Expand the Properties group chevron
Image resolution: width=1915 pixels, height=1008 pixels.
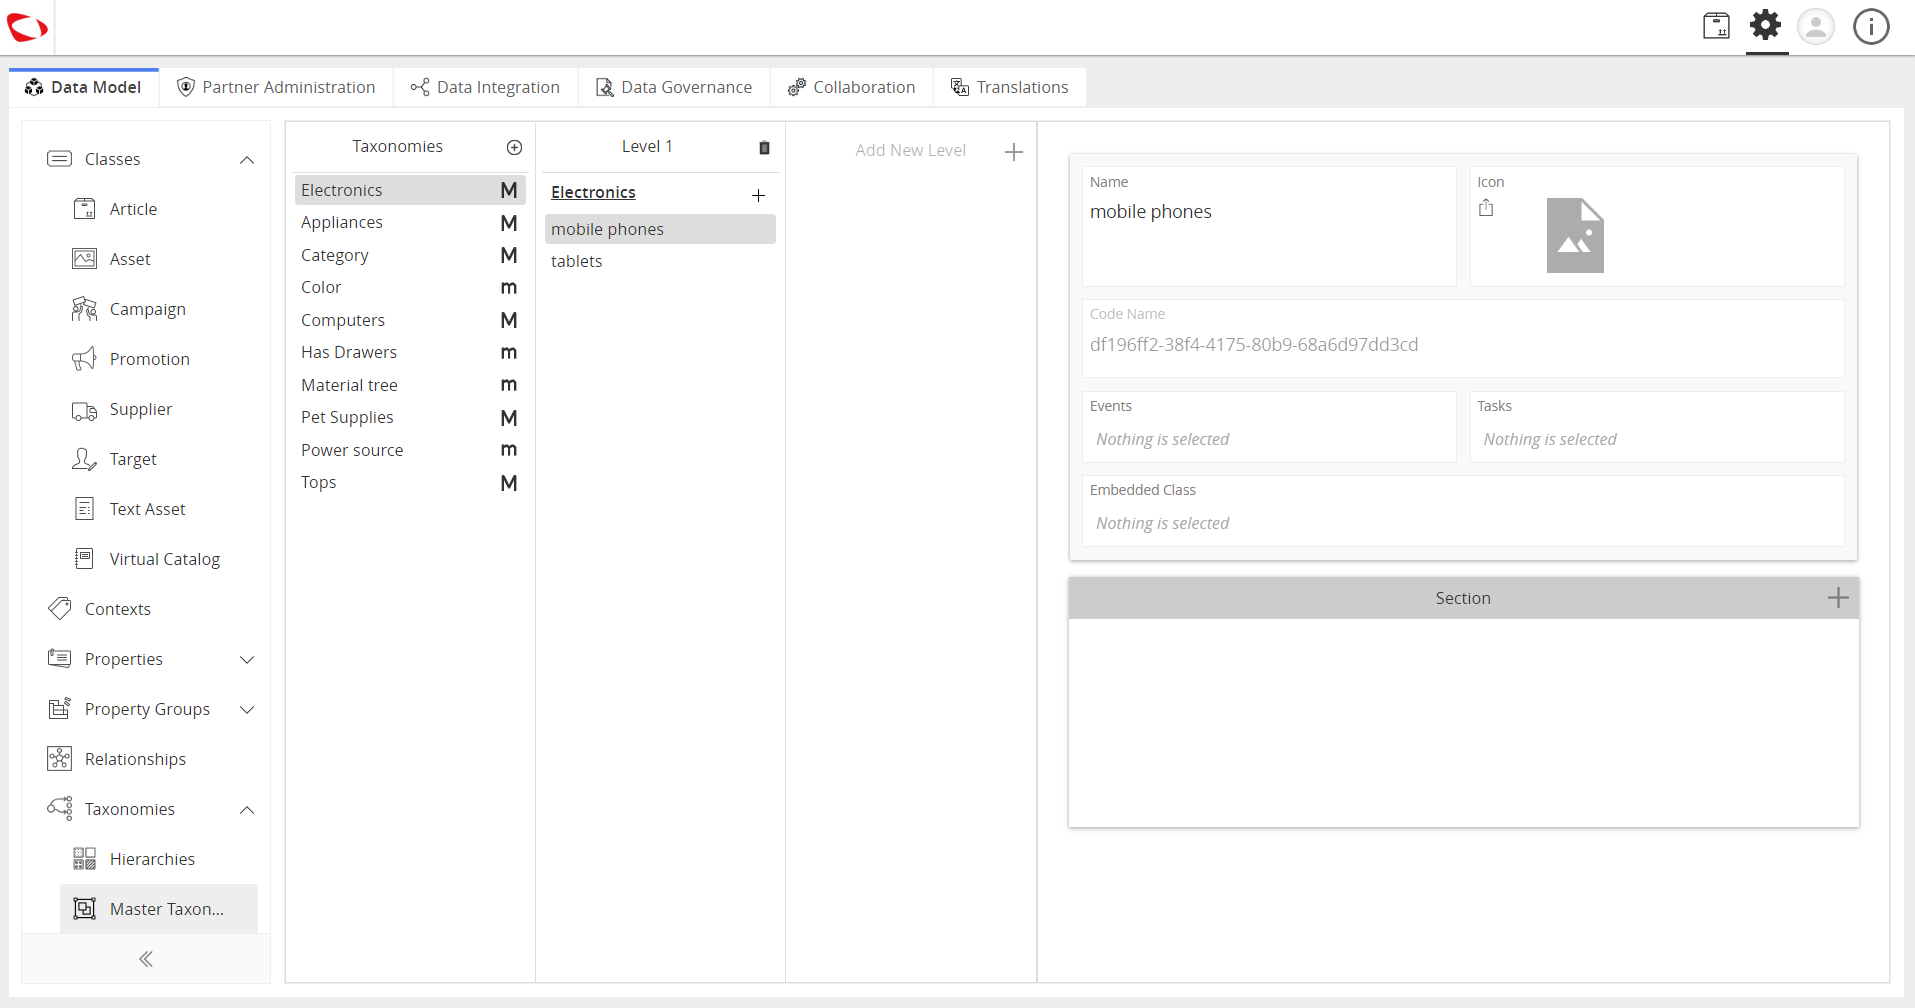(x=247, y=660)
